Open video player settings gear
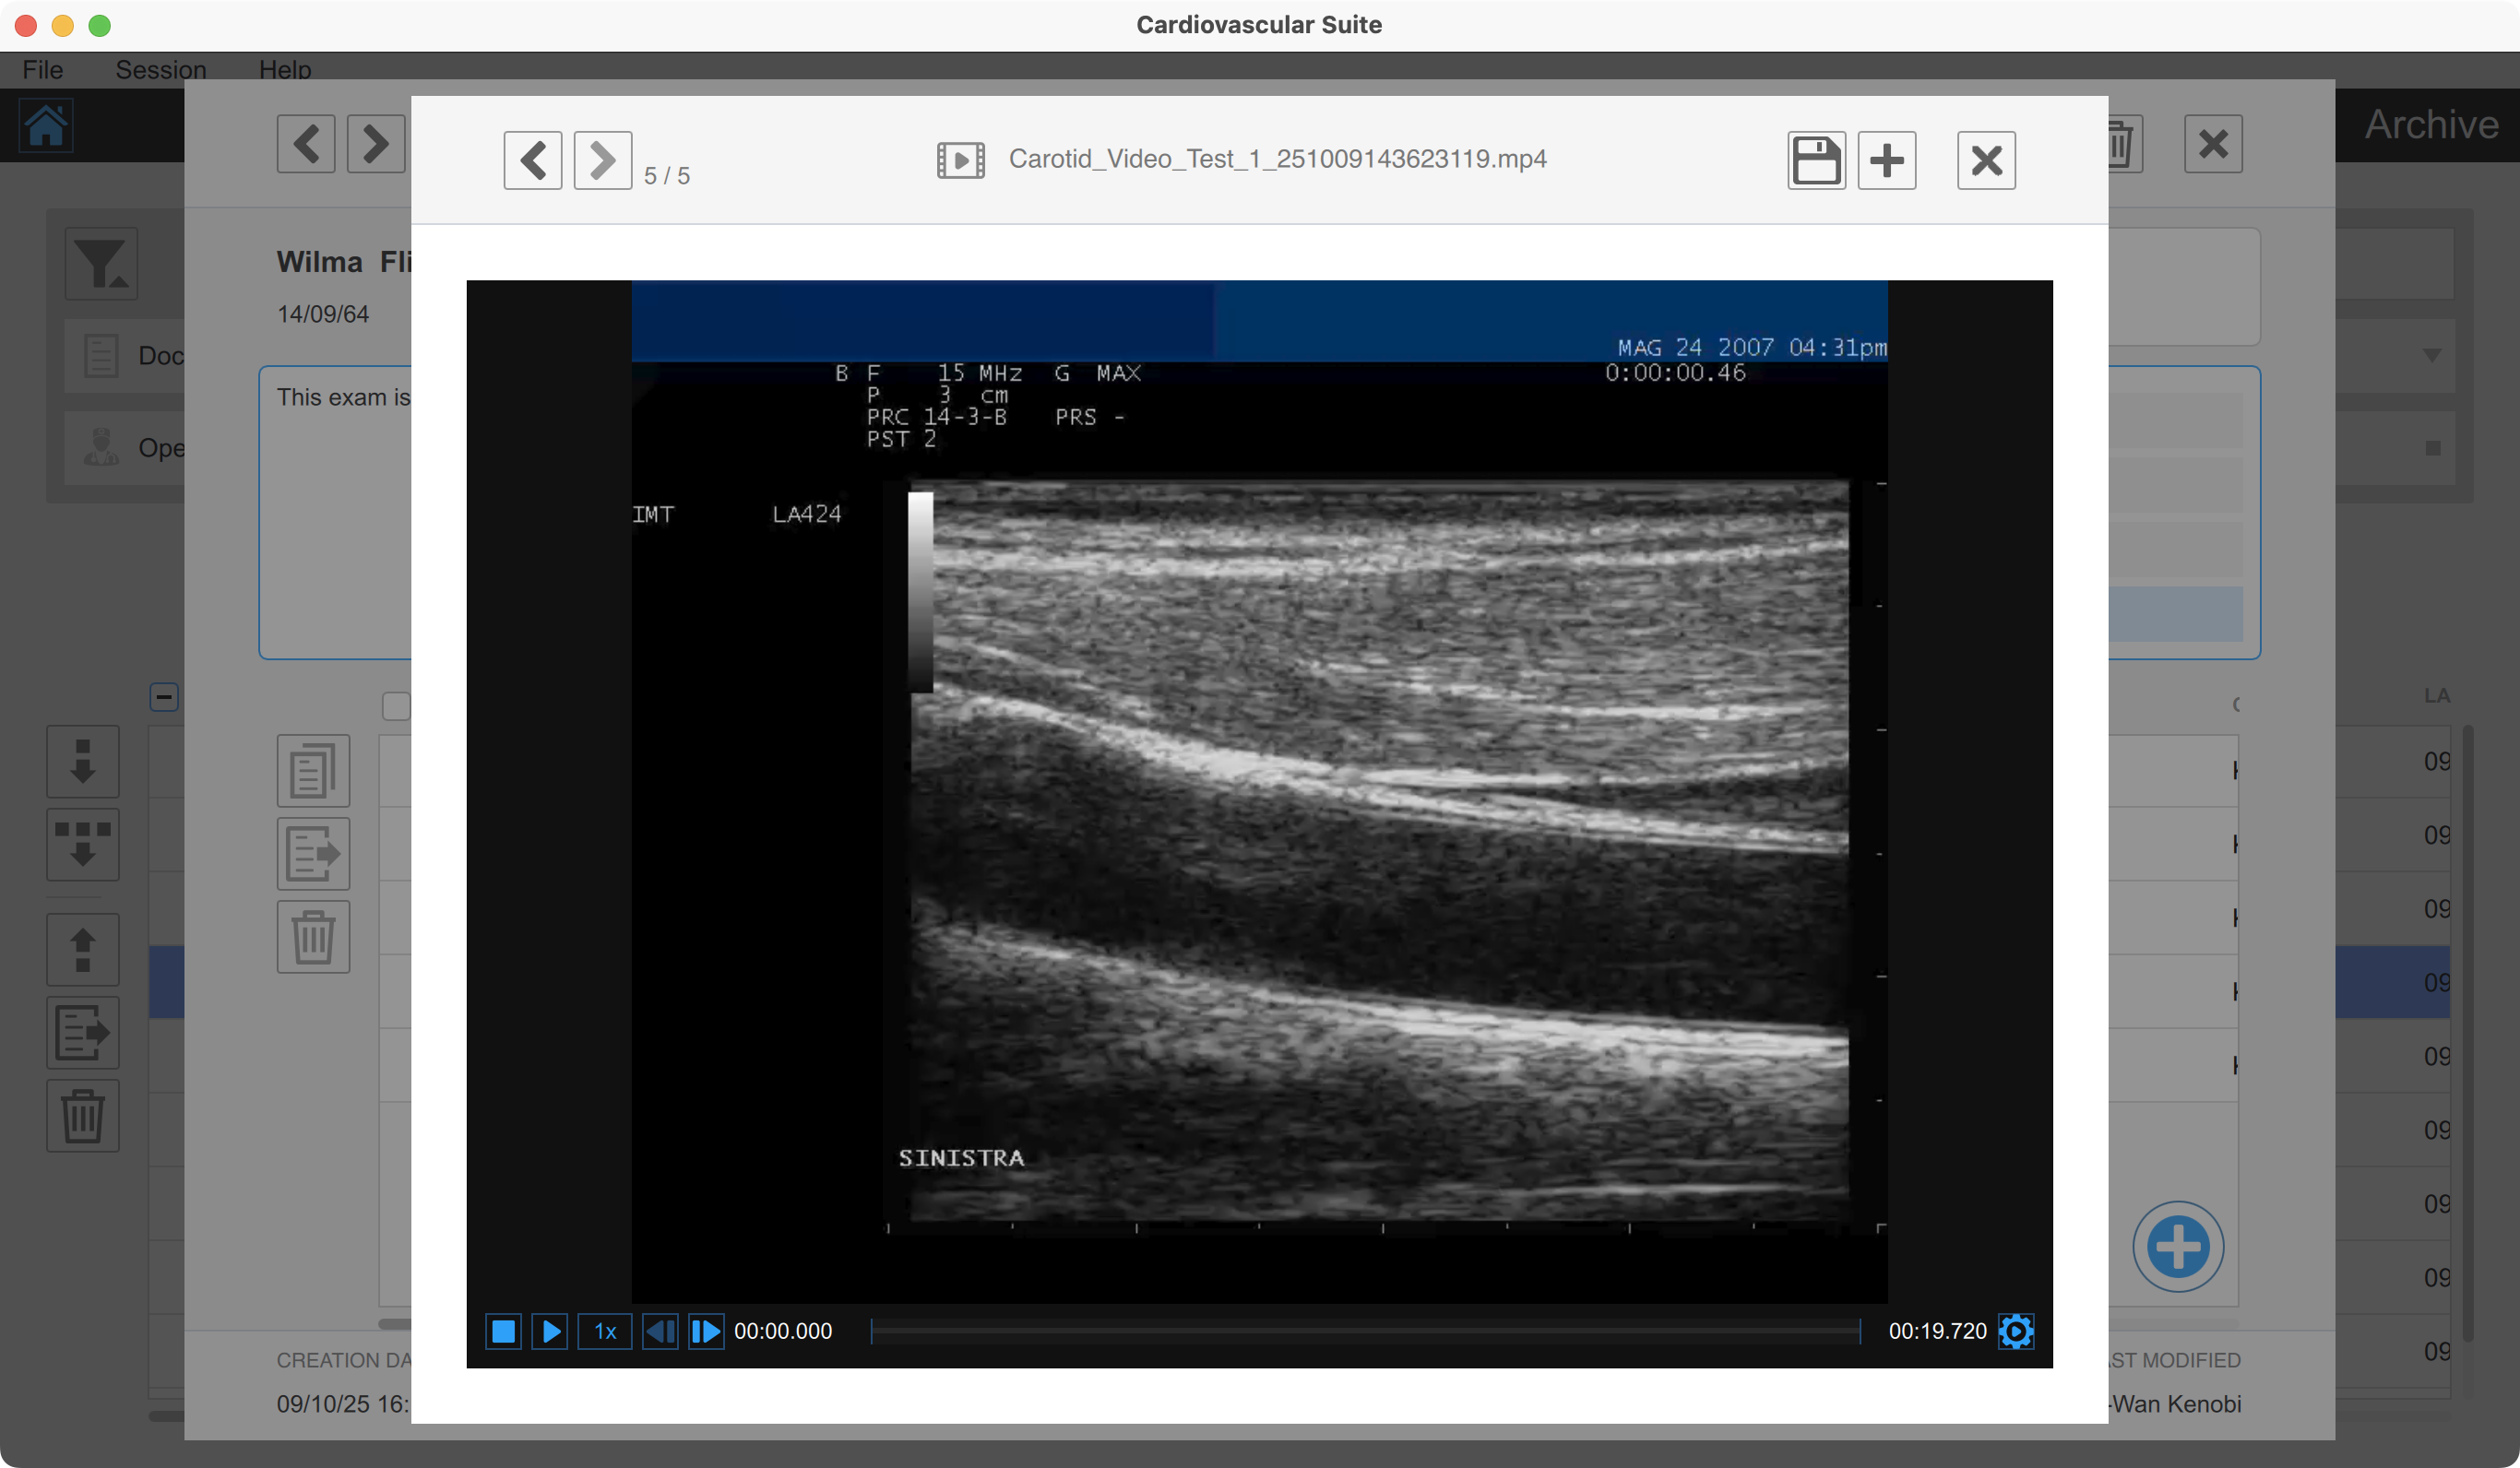Image resolution: width=2520 pixels, height=1468 pixels. tap(2015, 1331)
